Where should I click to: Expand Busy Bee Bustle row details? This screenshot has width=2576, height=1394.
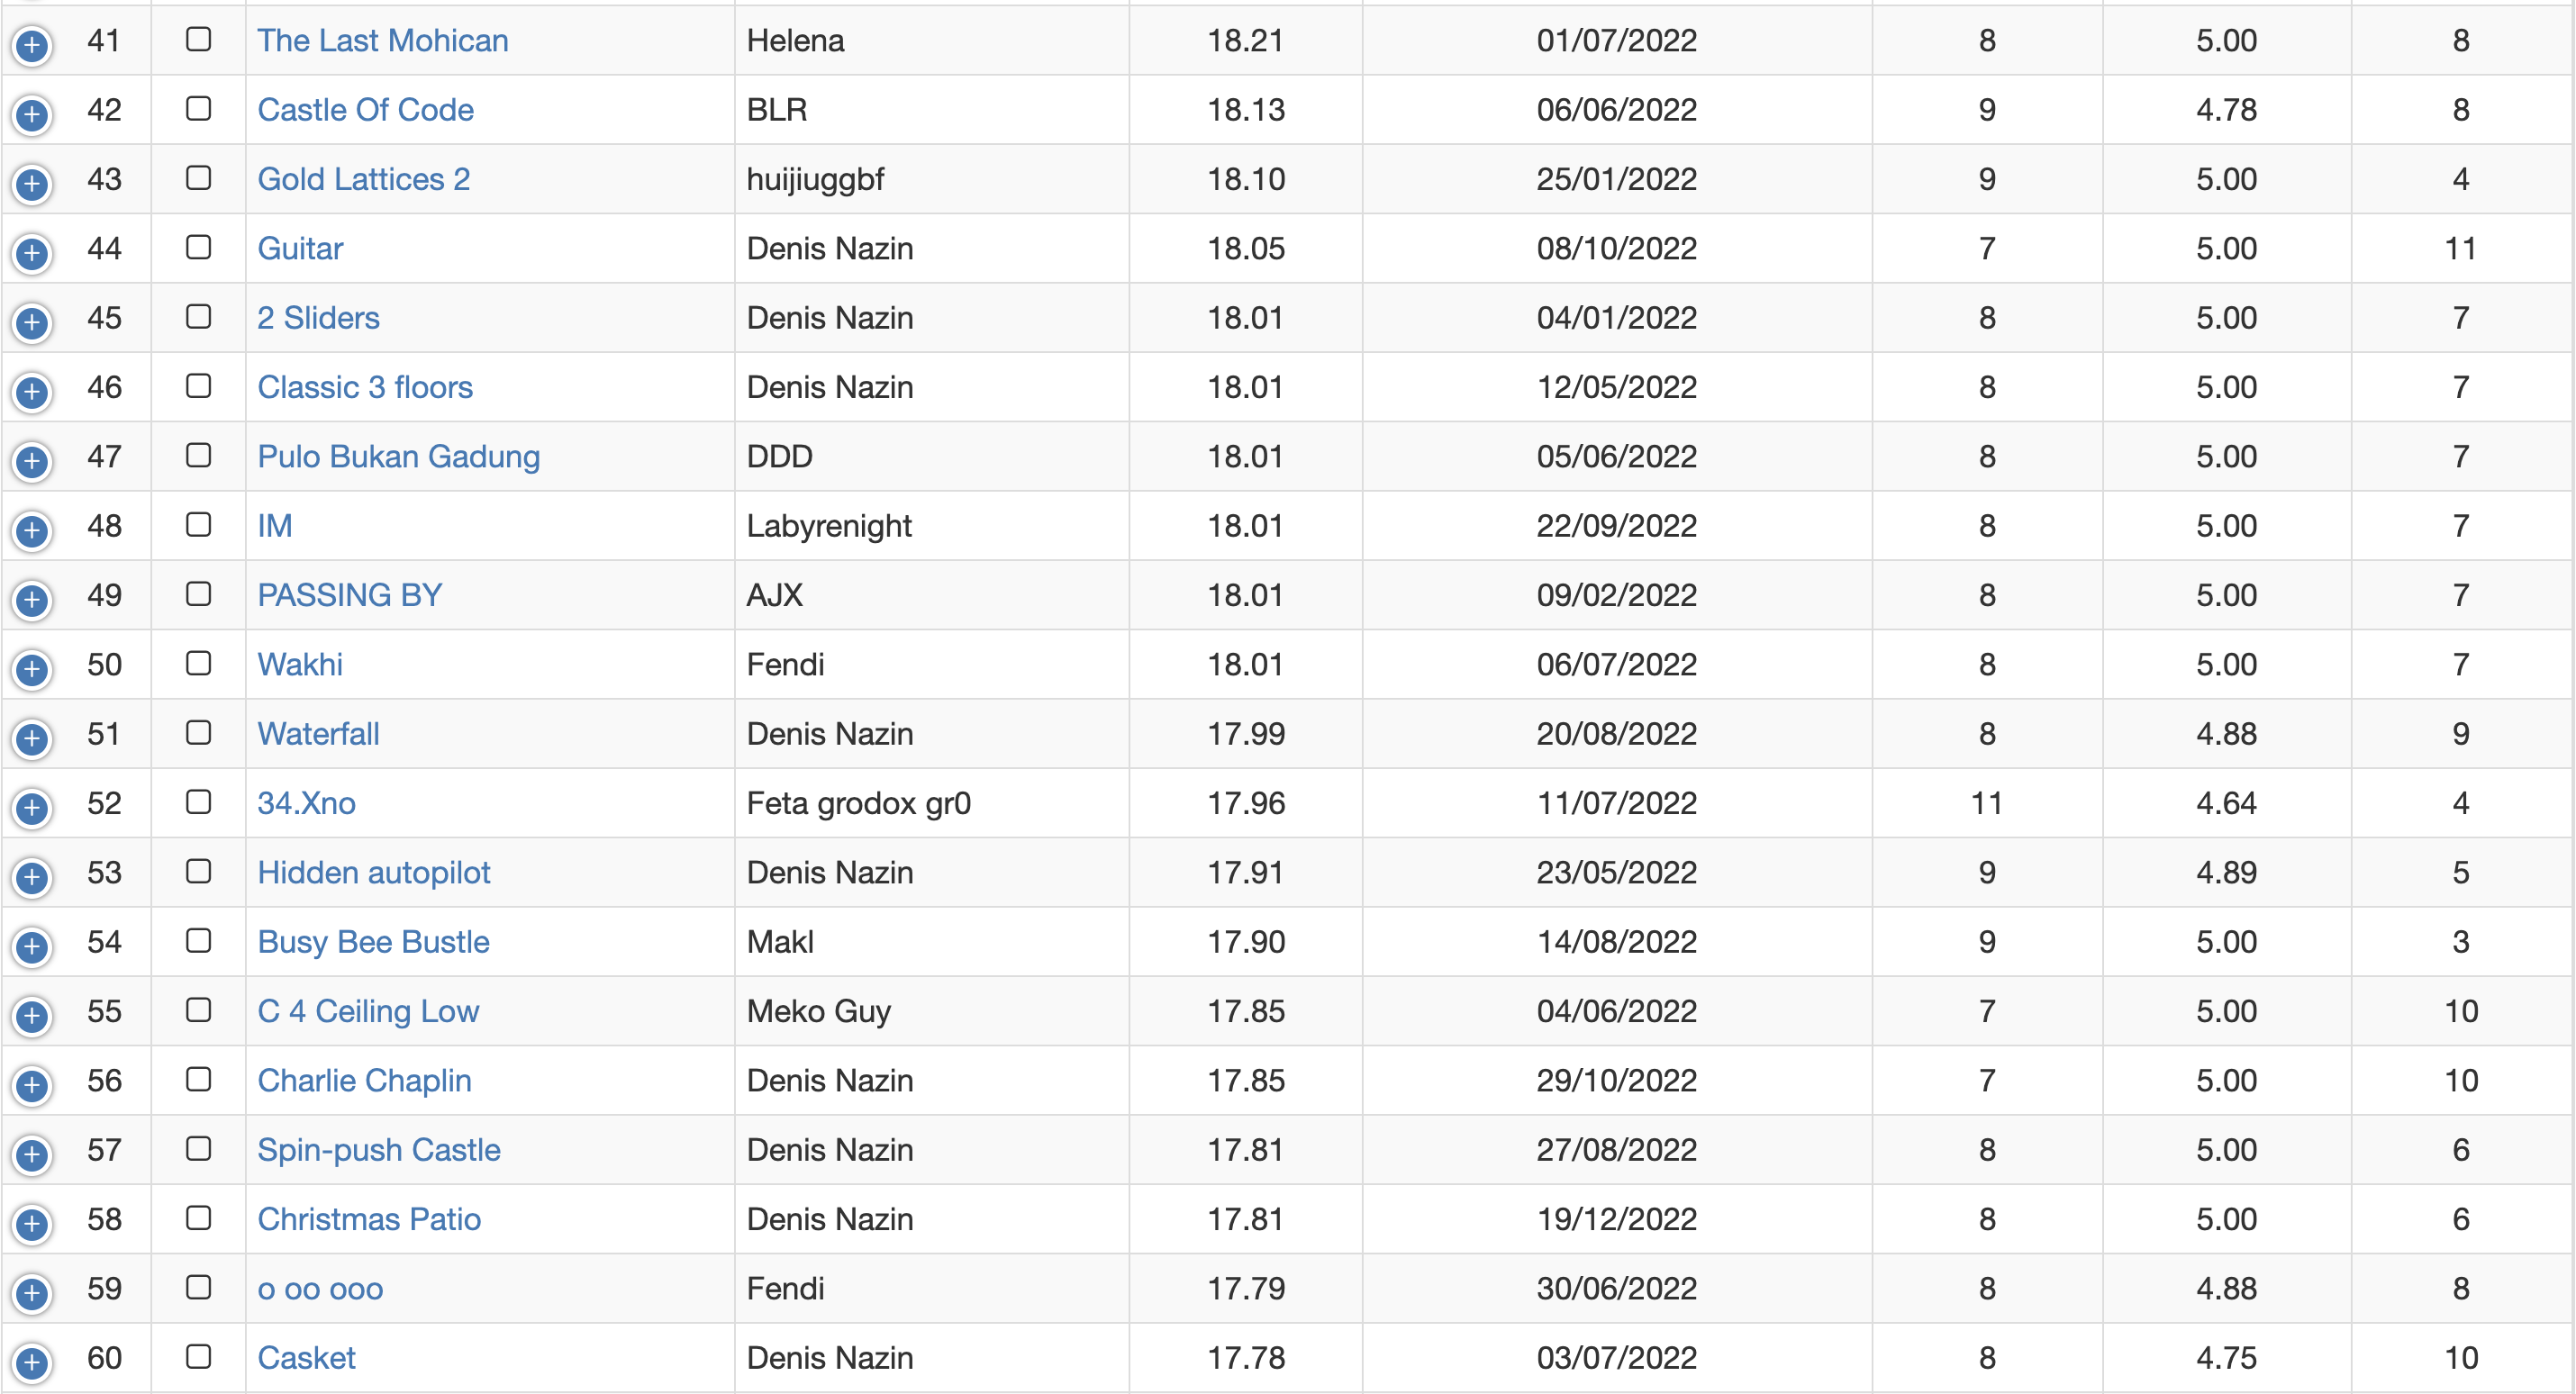point(32,946)
